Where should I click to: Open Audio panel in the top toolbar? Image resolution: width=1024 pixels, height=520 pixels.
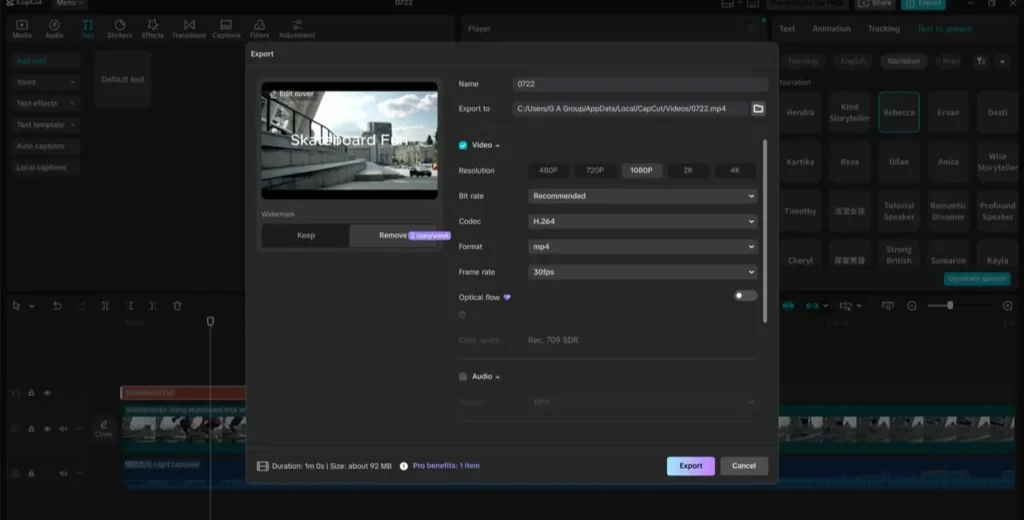point(54,29)
